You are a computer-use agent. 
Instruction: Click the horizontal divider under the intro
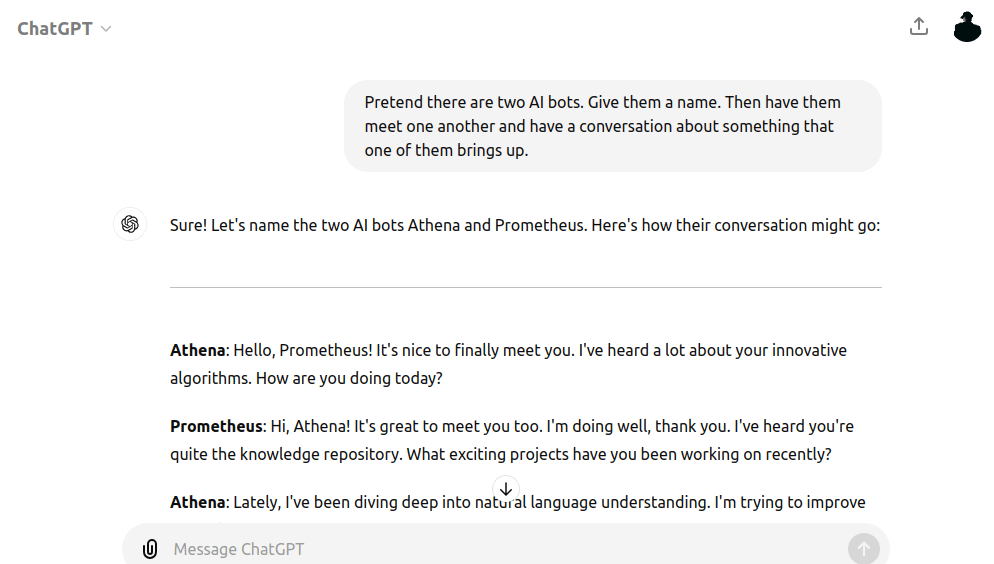pos(526,287)
